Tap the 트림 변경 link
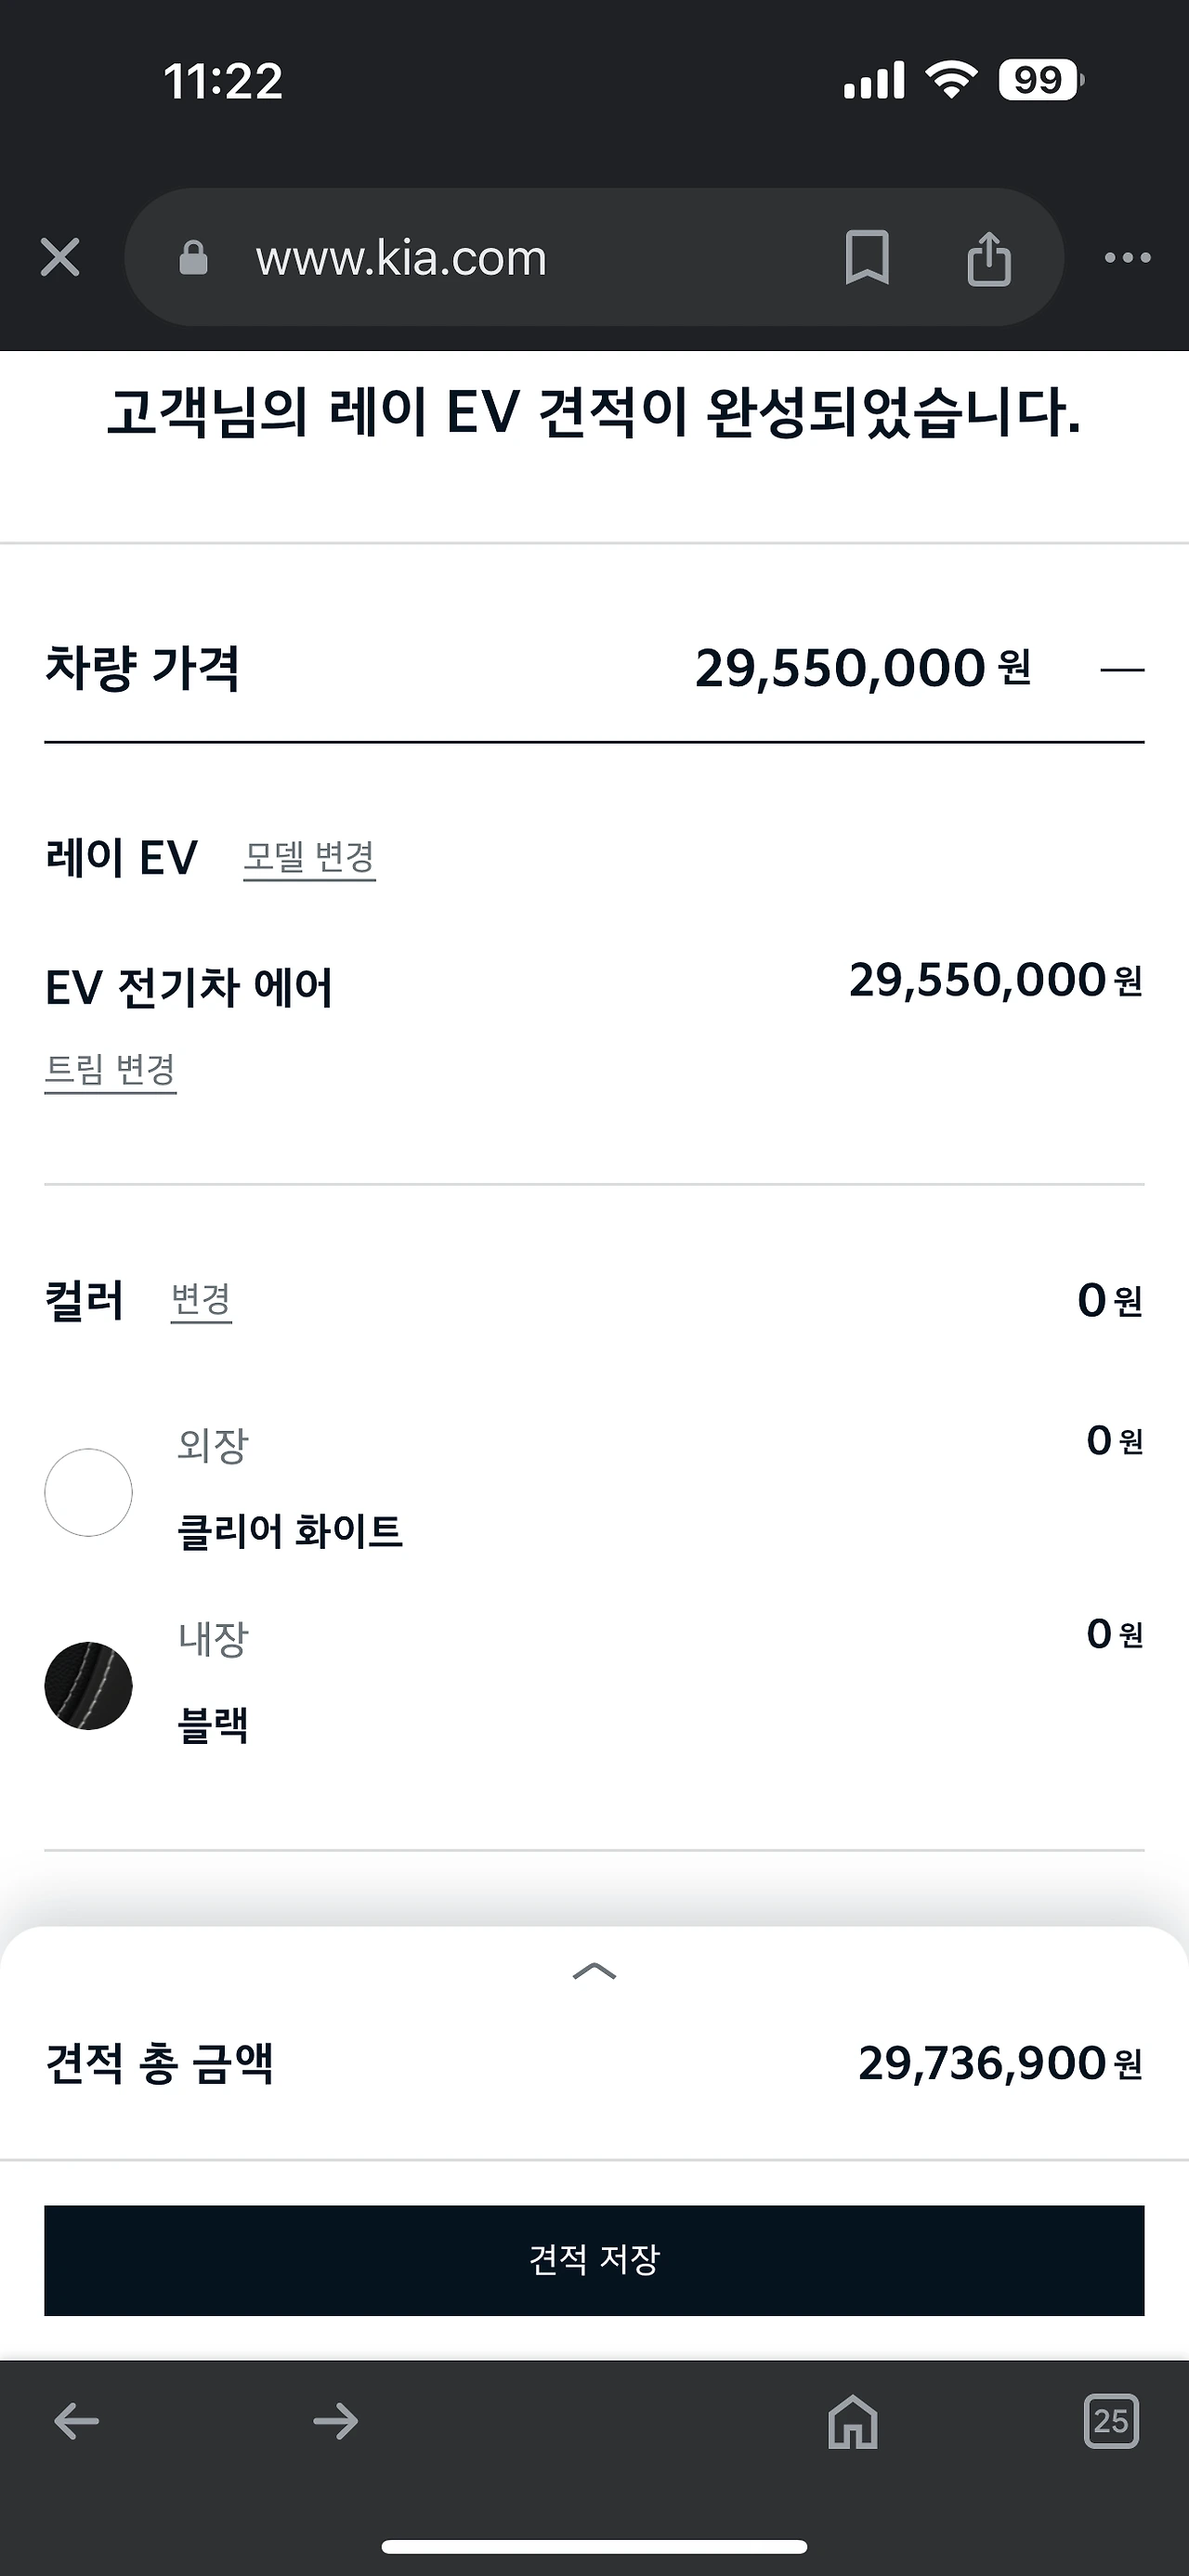This screenshot has height=2576, width=1189. coord(111,1070)
